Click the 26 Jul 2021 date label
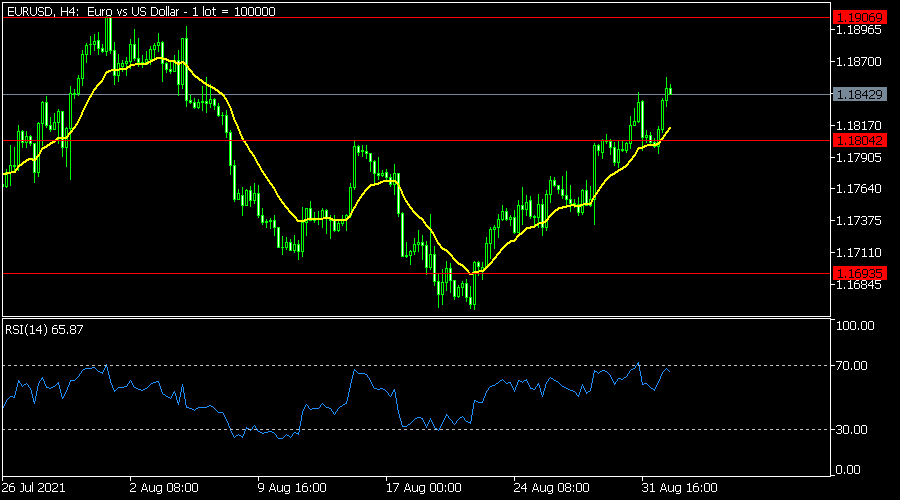This screenshot has height=500, width=900. pos(33,488)
